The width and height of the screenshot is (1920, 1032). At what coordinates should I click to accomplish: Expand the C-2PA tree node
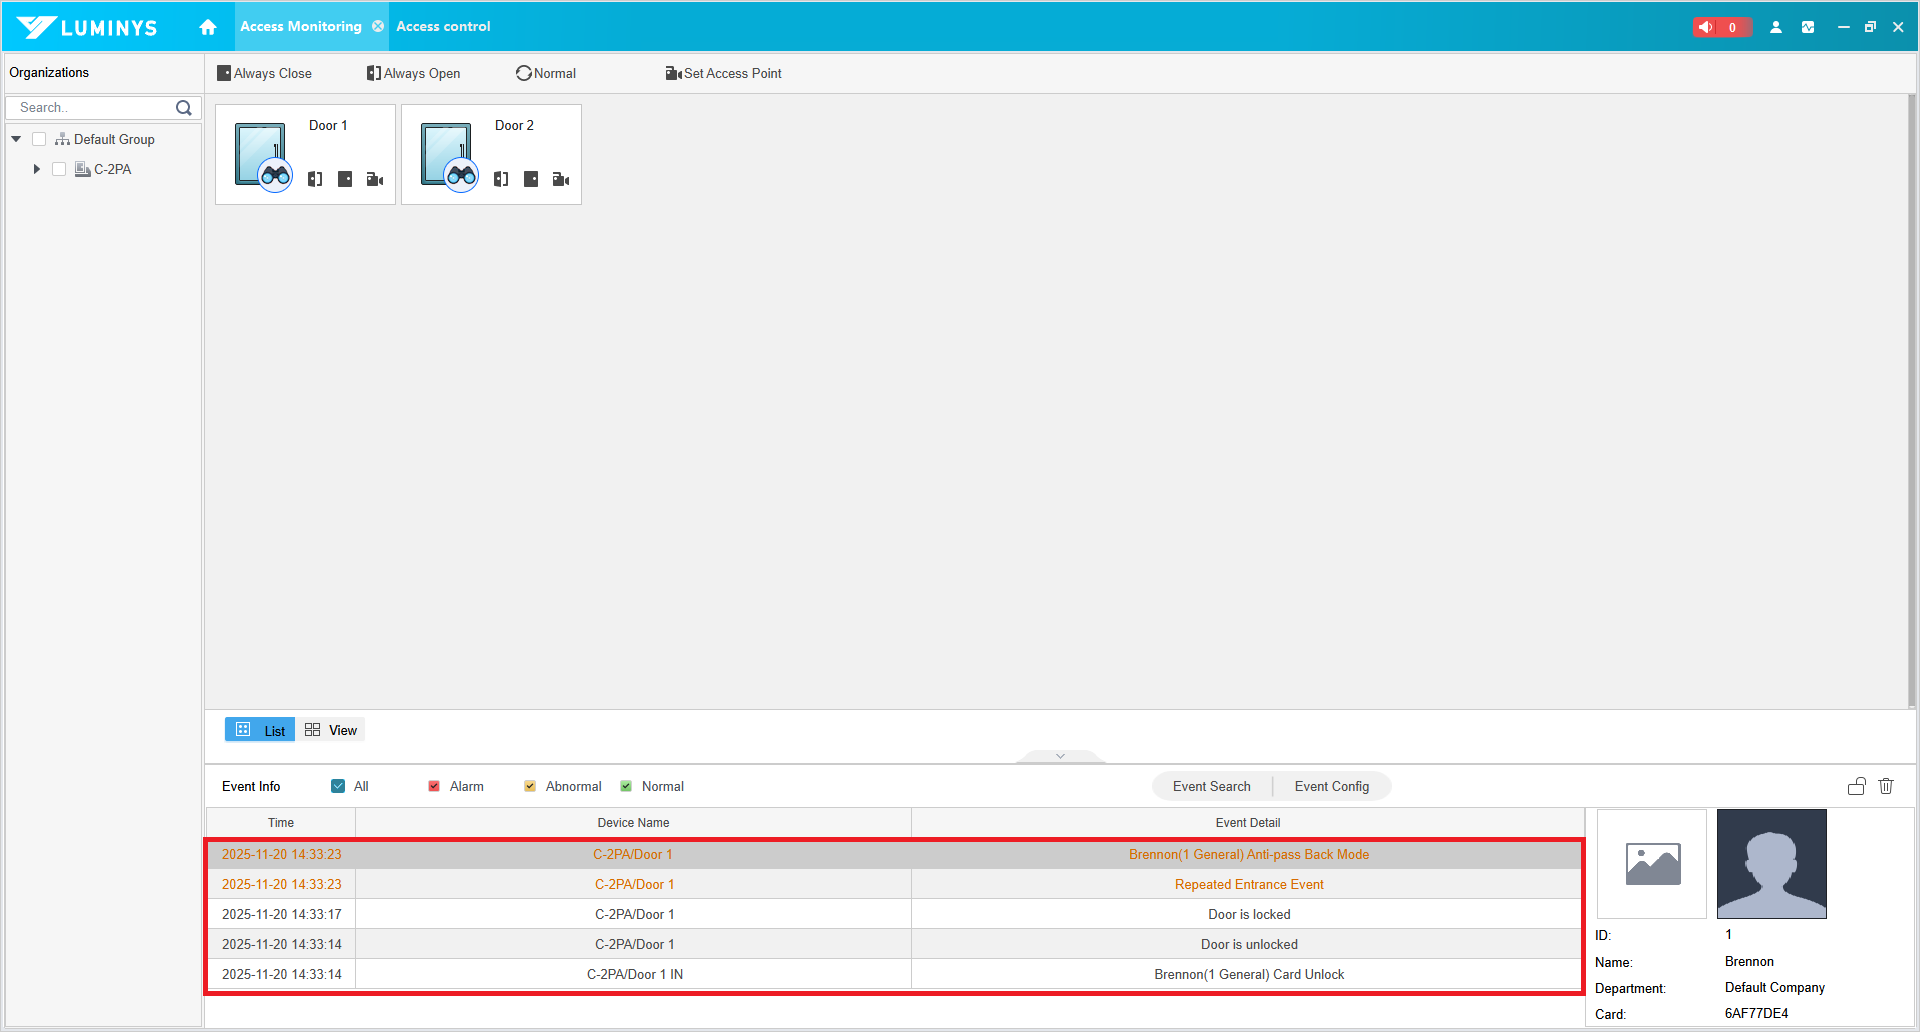click(x=37, y=169)
